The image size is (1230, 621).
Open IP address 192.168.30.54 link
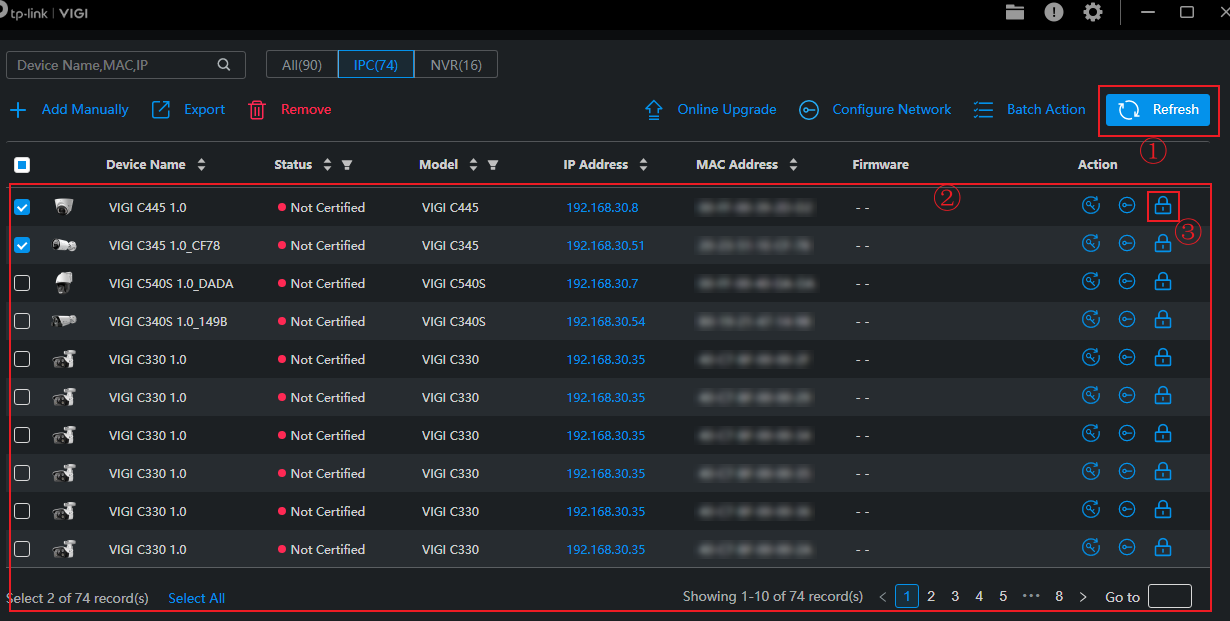click(605, 322)
